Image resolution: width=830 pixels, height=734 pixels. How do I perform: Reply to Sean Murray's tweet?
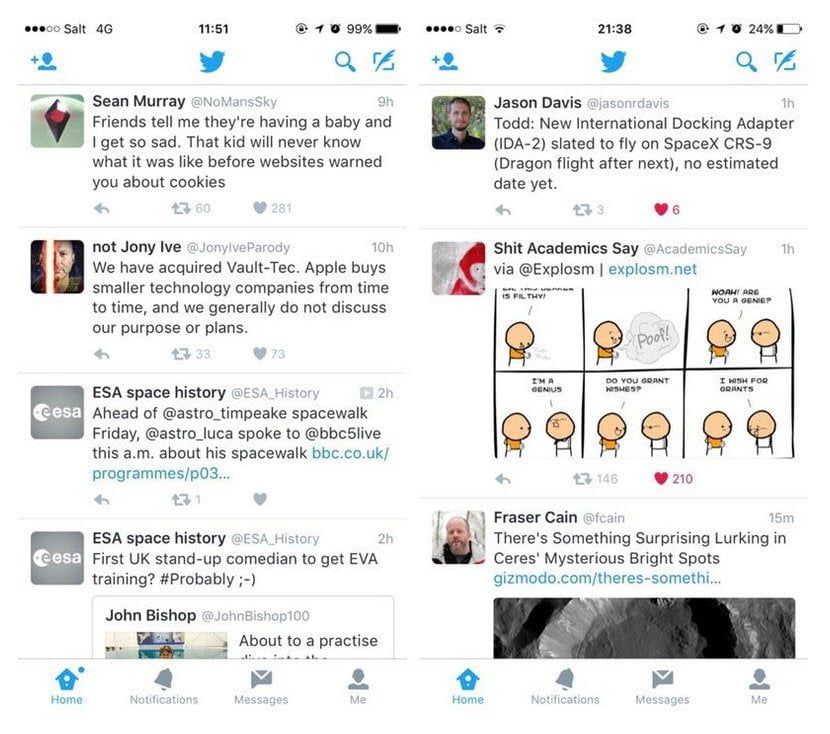click(x=102, y=209)
